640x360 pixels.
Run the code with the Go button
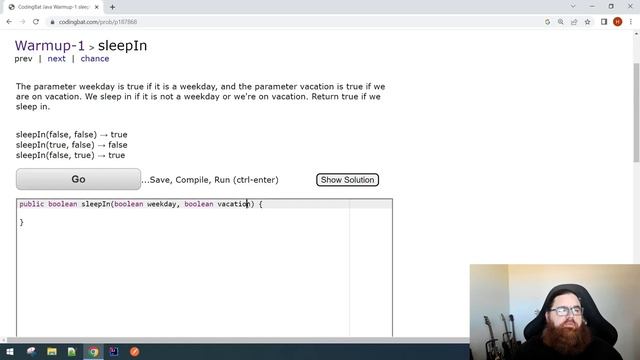tap(78, 179)
